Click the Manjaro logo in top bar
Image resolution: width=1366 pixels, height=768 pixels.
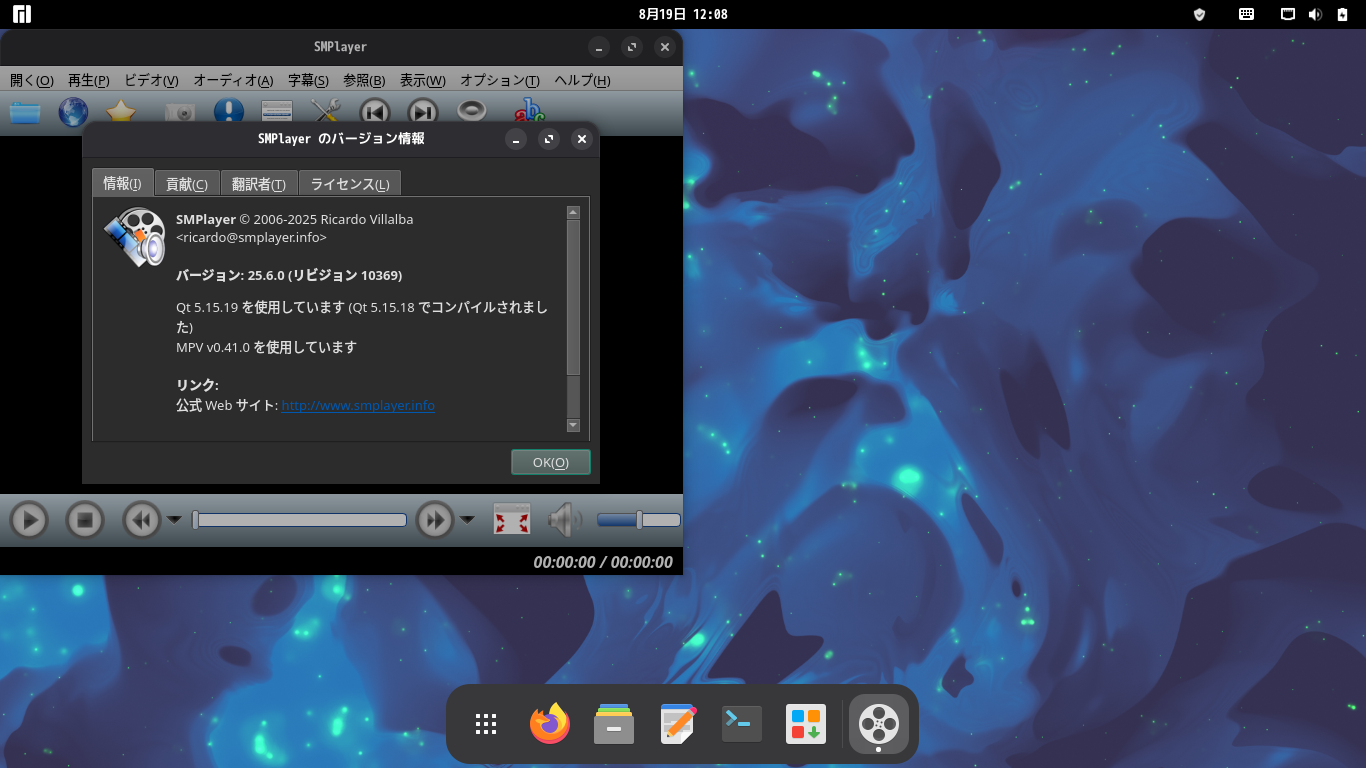[x=21, y=14]
